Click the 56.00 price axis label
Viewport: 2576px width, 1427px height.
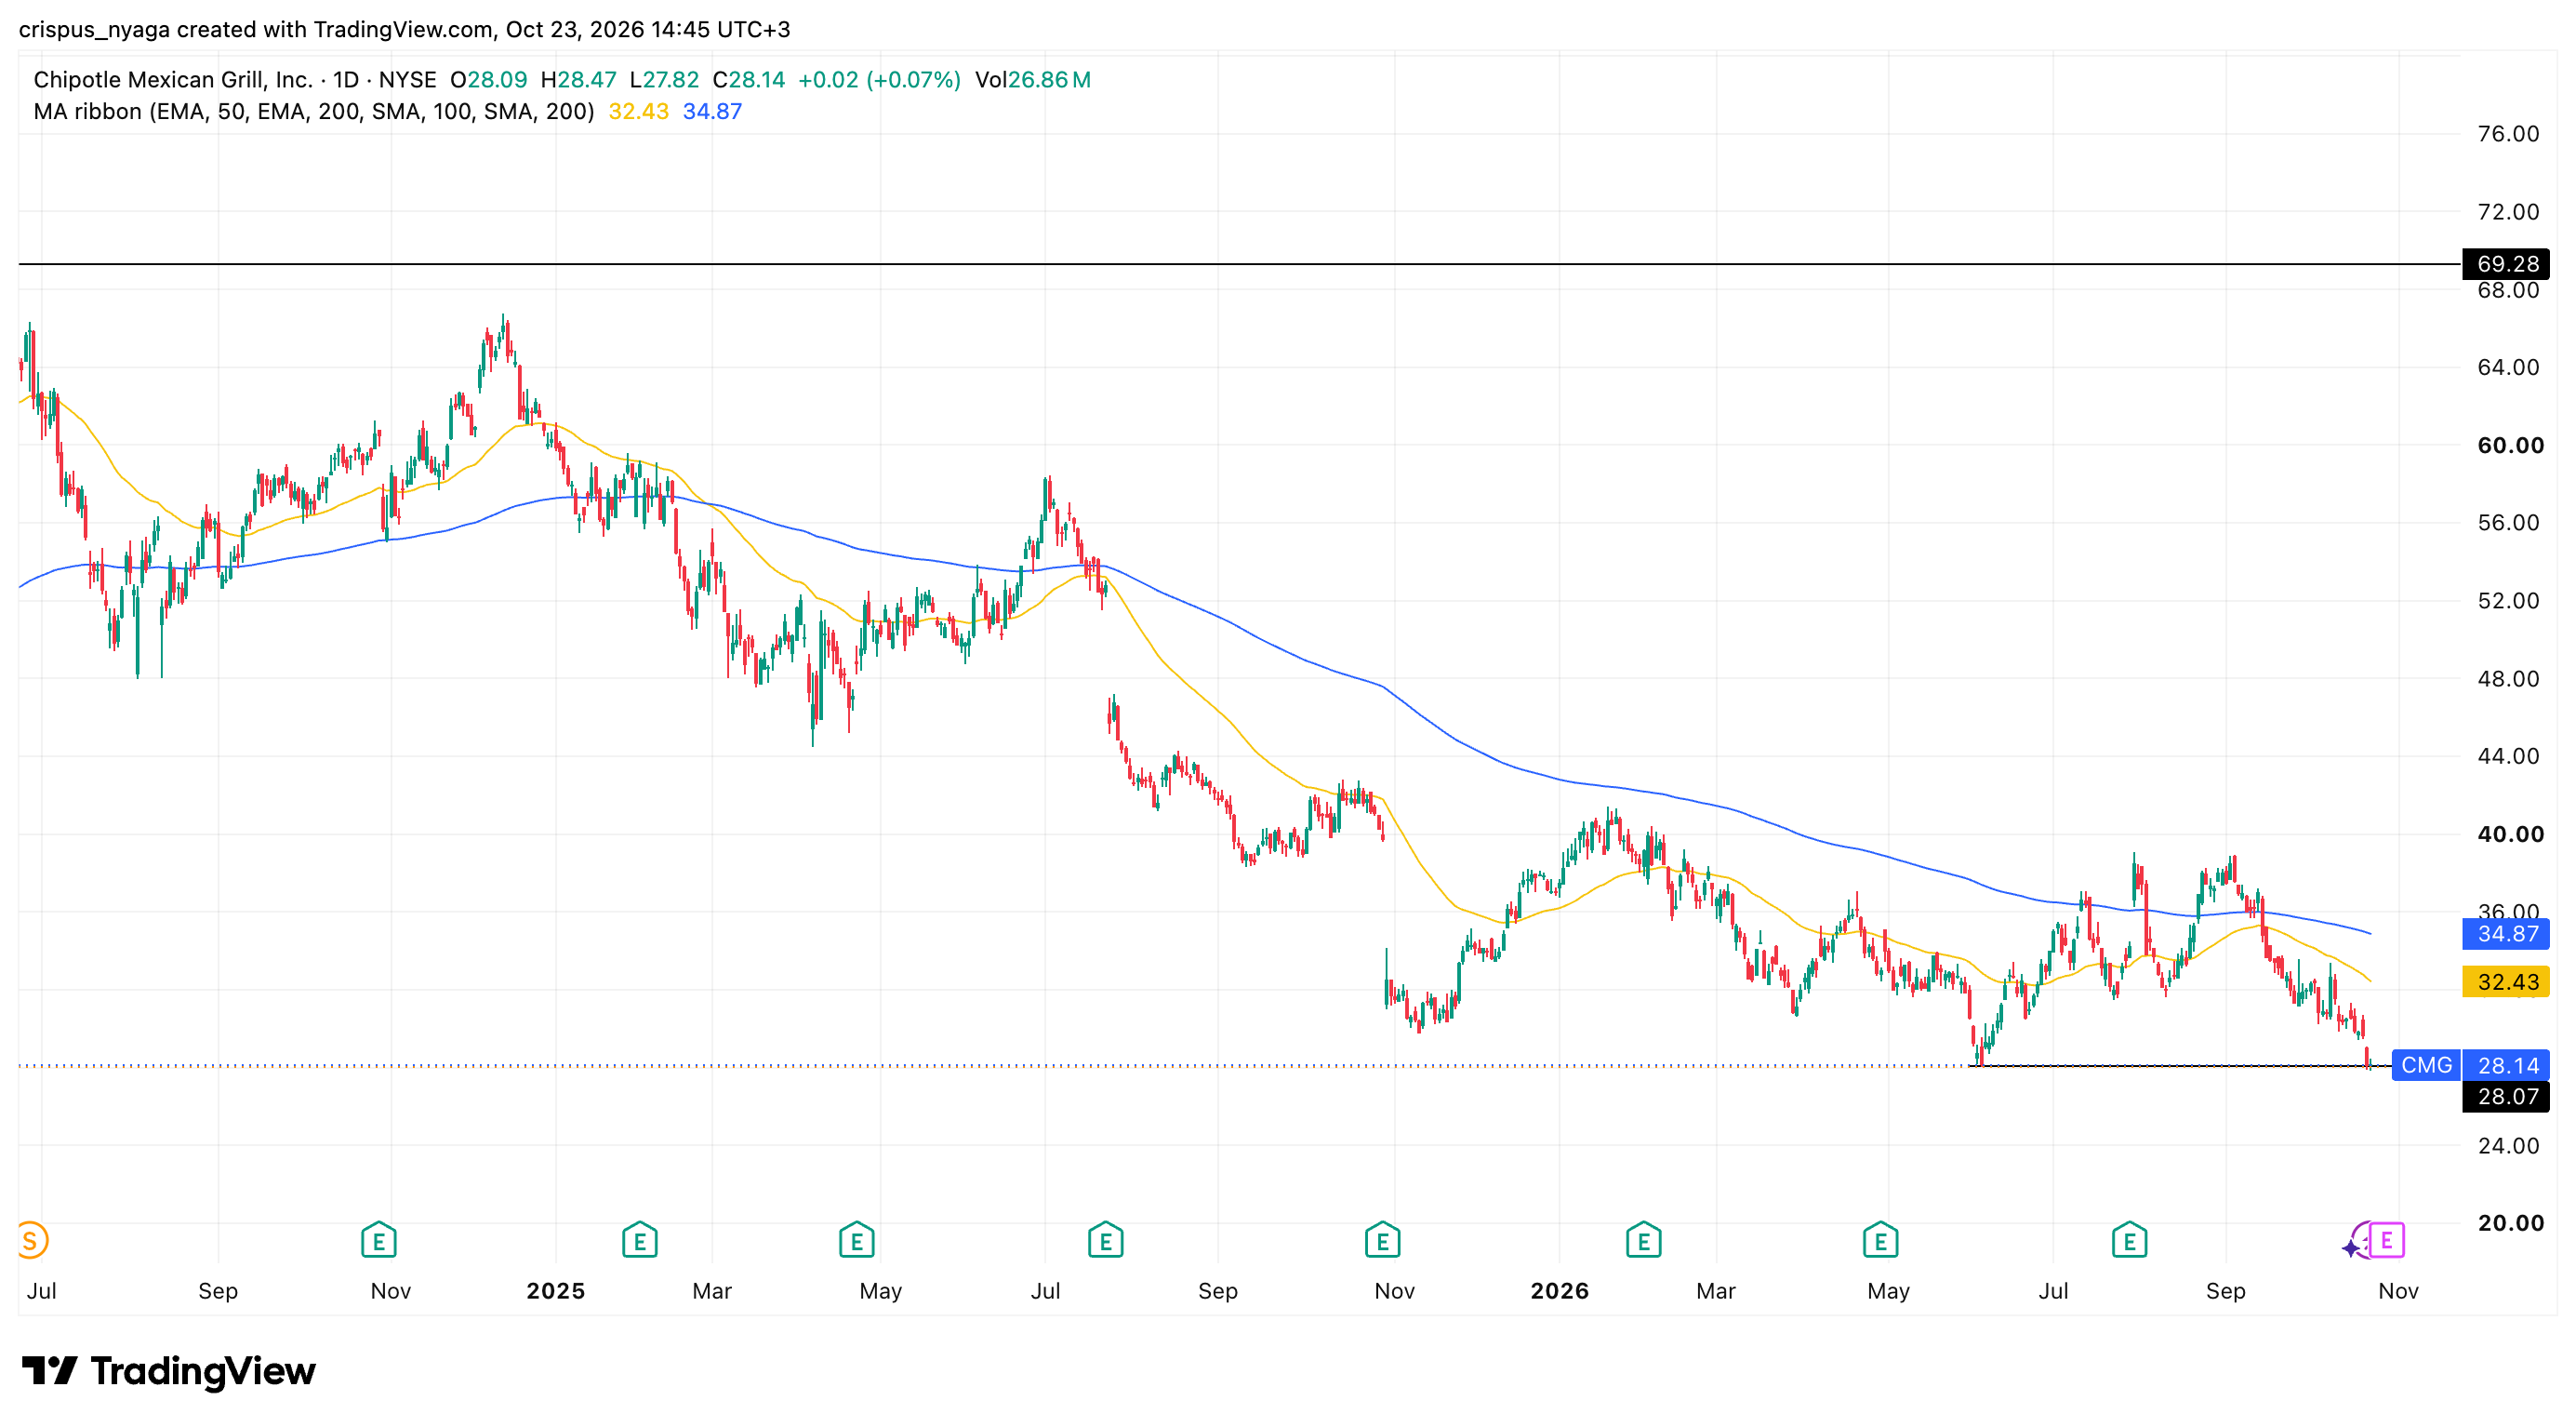[2508, 523]
